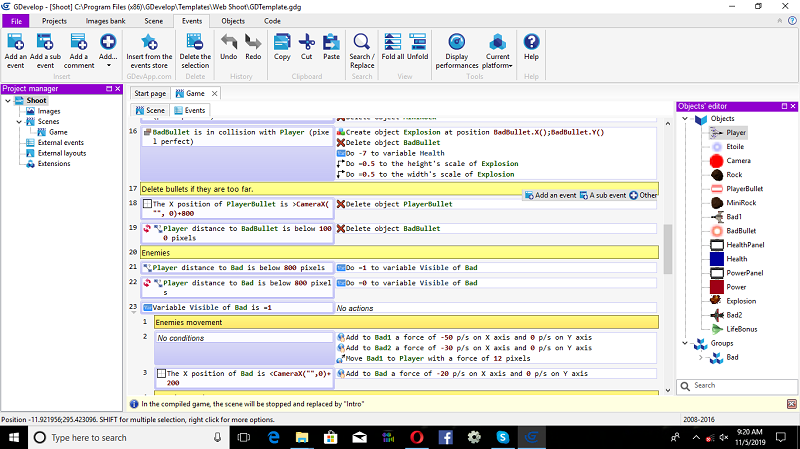Switch to the Images bank ribbon tab
The height and width of the screenshot is (449, 800).
(x=104, y=20)
